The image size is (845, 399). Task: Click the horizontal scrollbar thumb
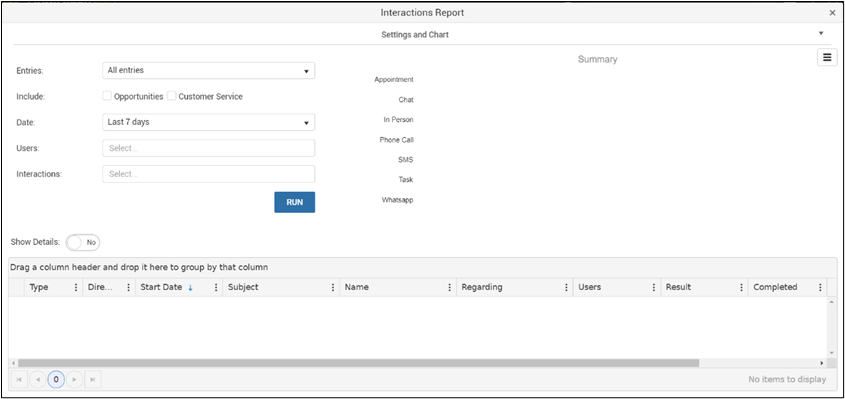point(358,363)
